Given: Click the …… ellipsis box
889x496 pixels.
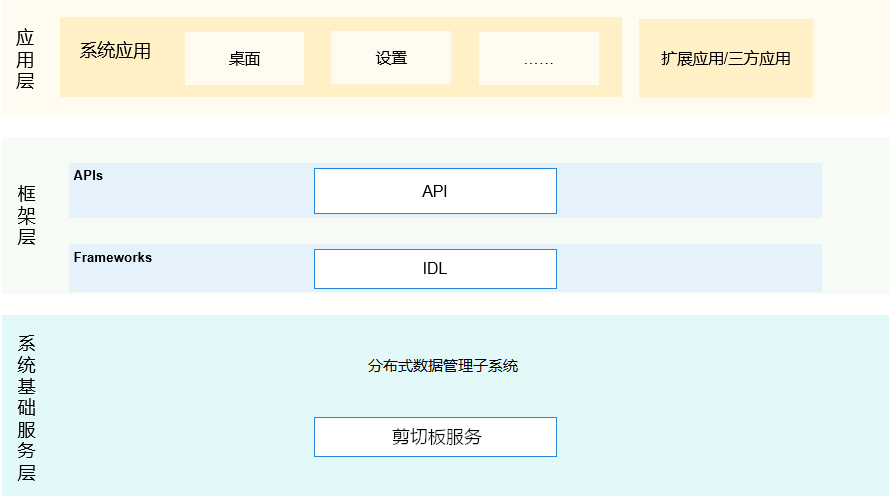Looking at the screenshot, I should pyautogui.click(x=538, y=59).
